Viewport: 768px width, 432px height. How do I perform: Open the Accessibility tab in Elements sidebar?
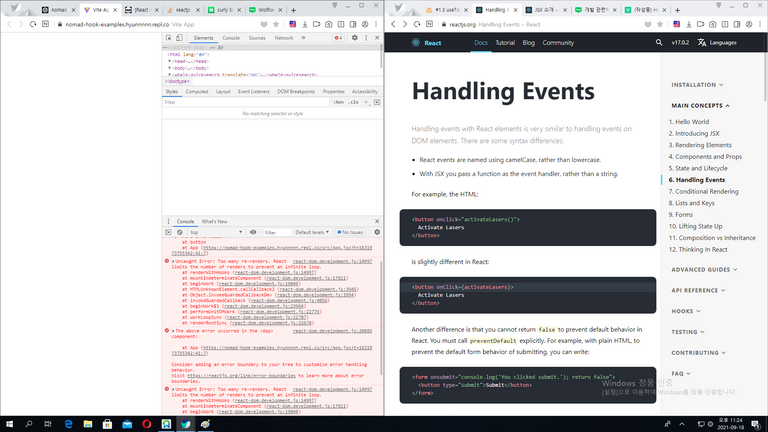[365, 92]
